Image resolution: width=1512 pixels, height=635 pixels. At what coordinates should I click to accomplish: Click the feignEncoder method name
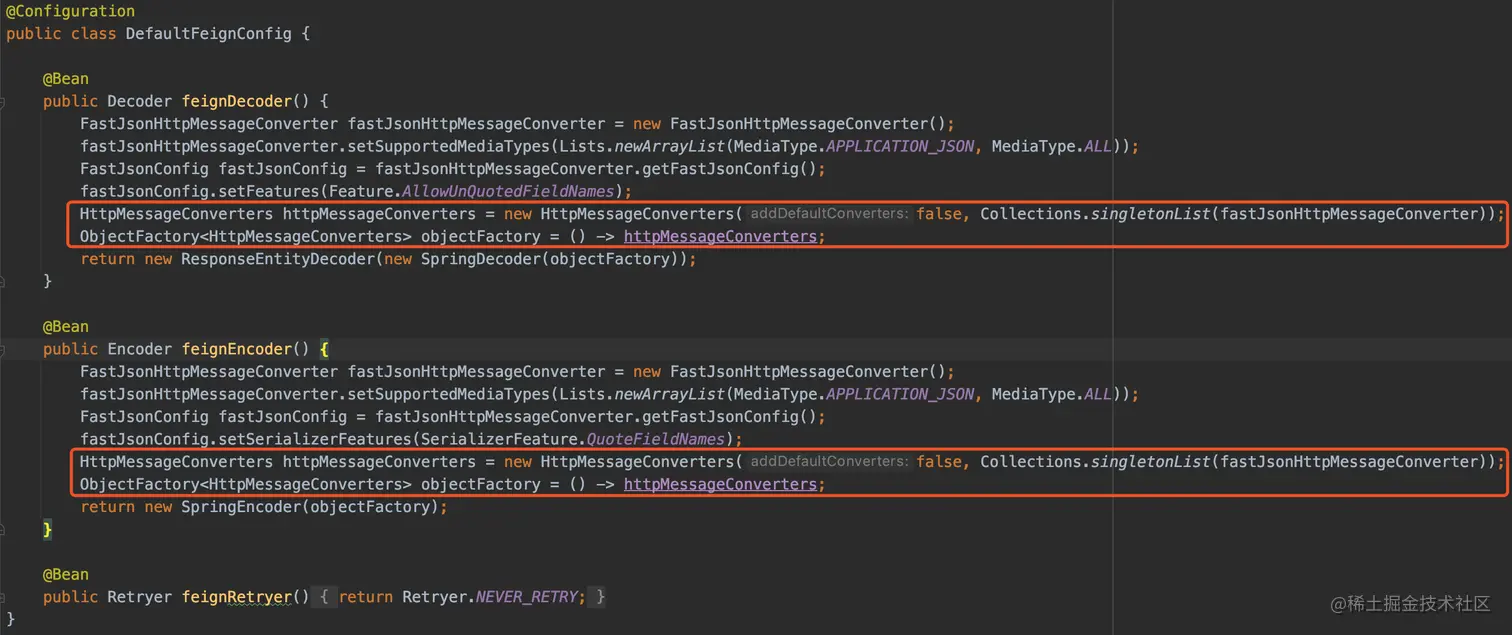(x=236, y=349)
